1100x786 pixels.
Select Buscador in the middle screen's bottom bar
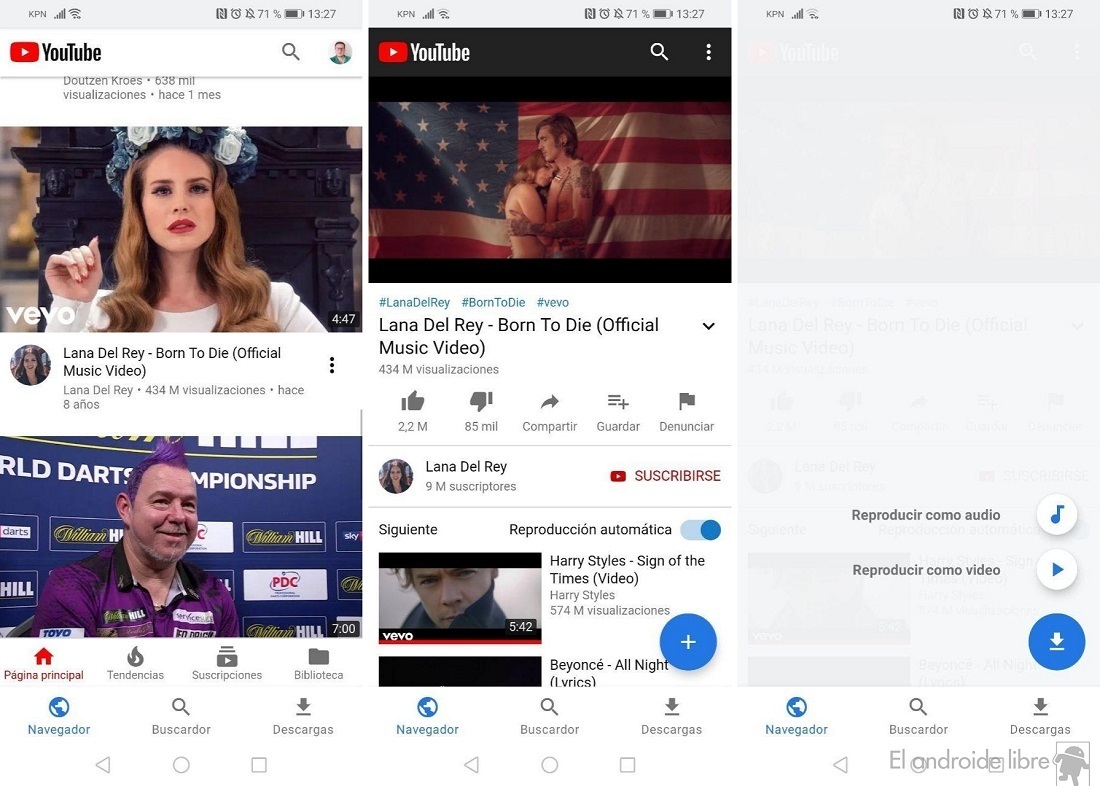[x=549, y=717]
